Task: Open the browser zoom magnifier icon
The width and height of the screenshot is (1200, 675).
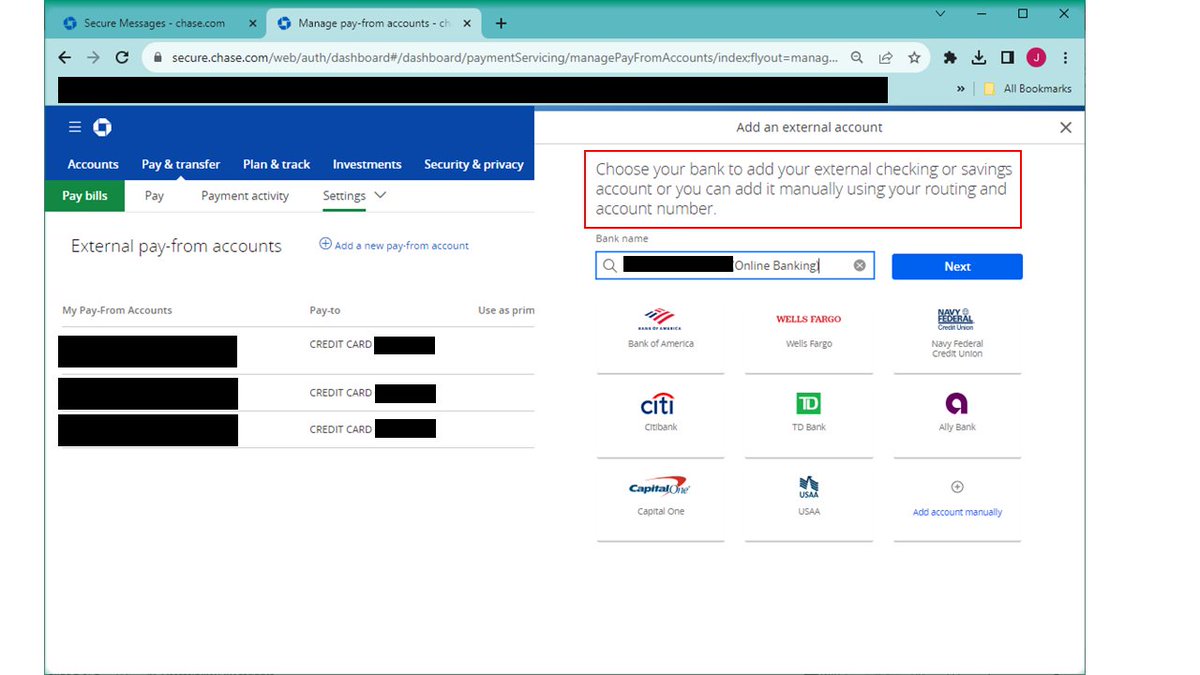Action: click(x=857, y=58)
